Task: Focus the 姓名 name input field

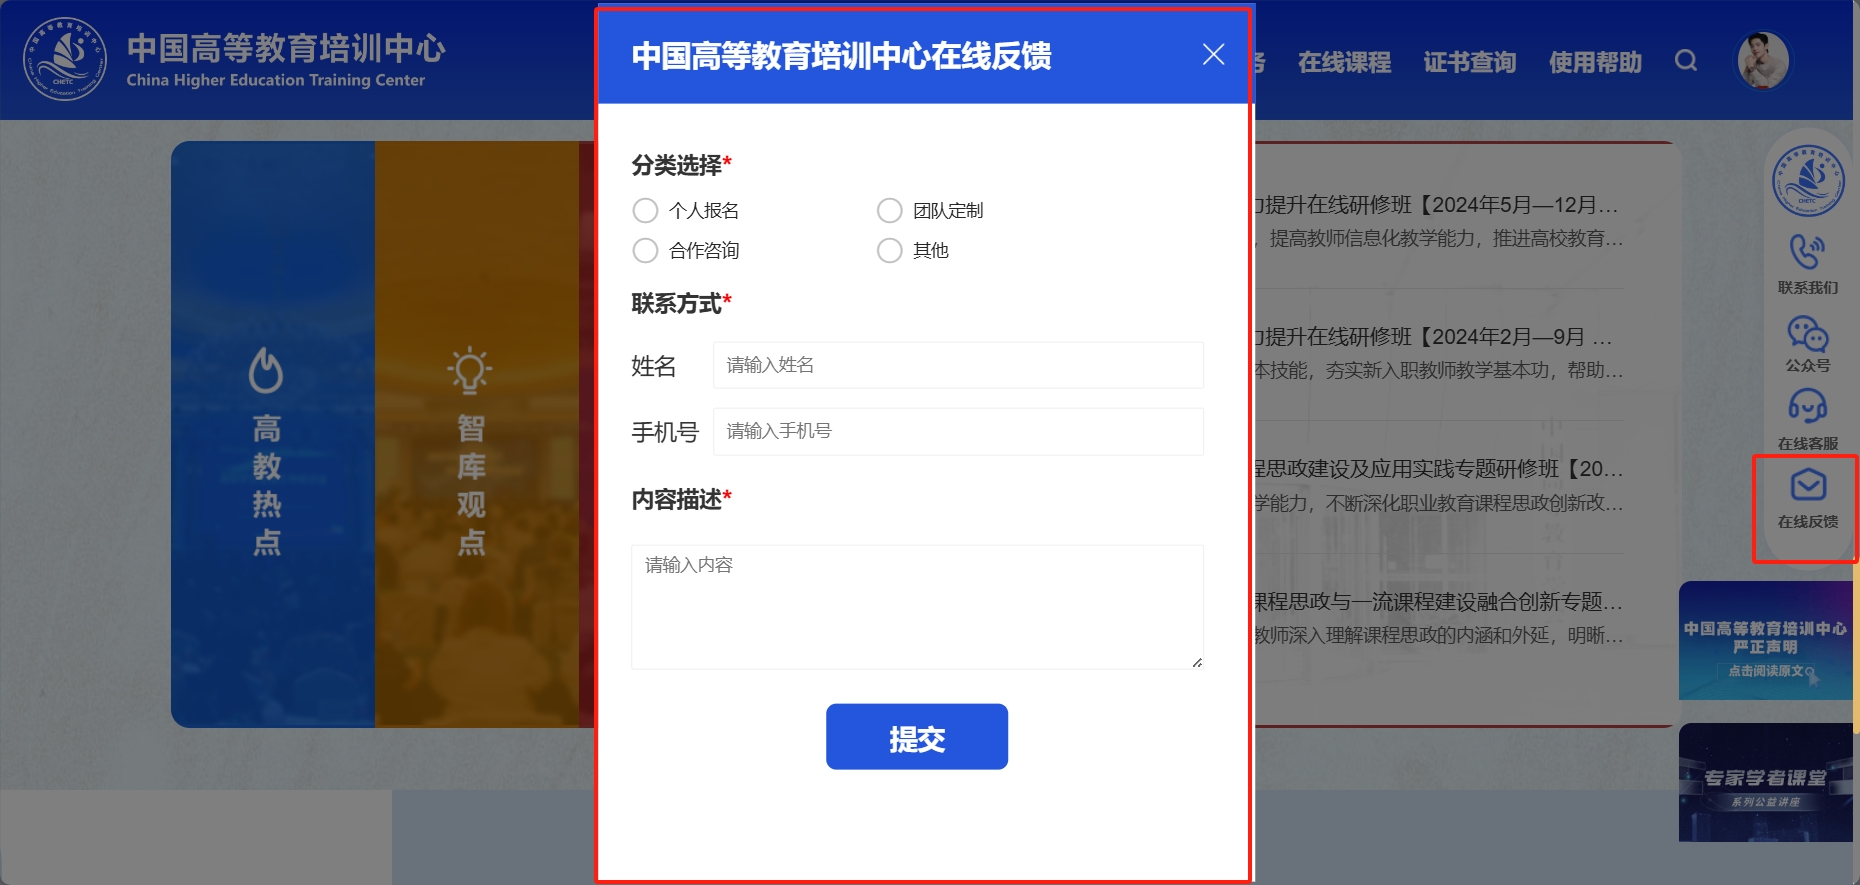Action: (x=958, y=365)
